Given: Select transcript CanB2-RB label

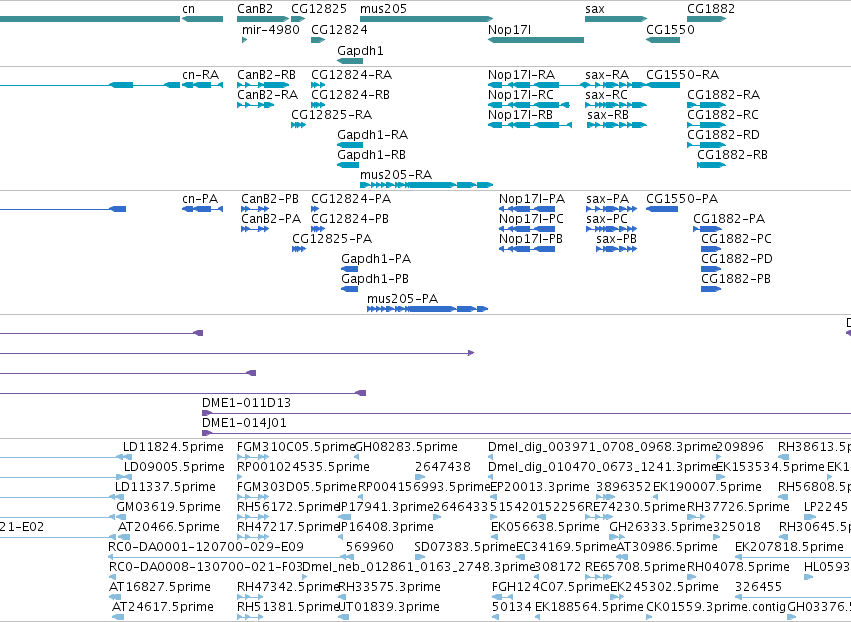Looking at the screenshot, I should click(x=266, y=75).
